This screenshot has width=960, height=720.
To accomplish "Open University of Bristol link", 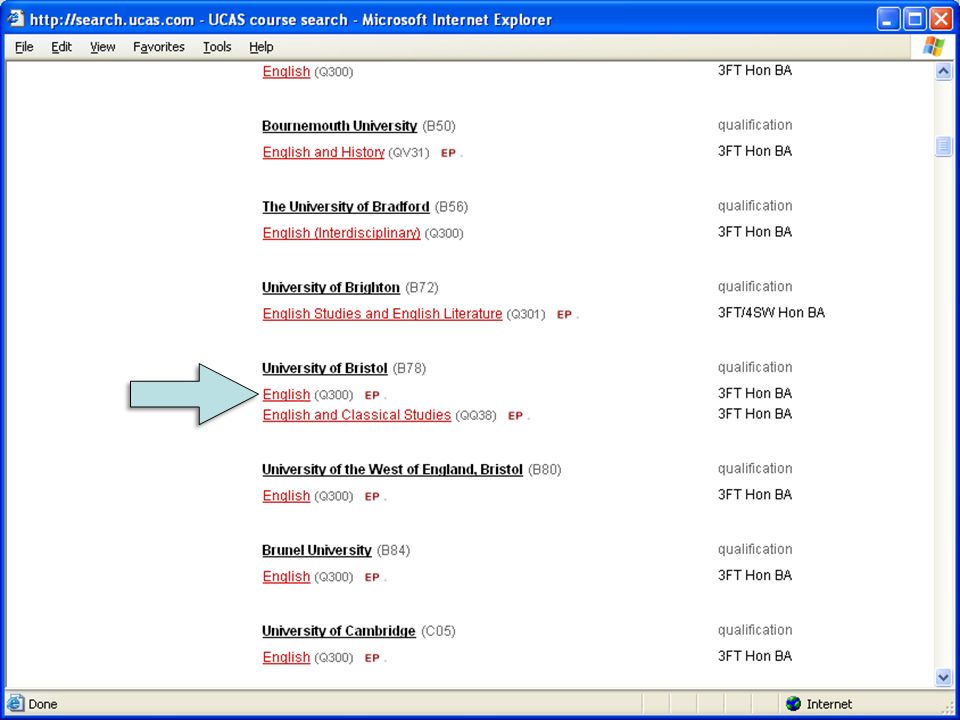I will click(324, 369).
